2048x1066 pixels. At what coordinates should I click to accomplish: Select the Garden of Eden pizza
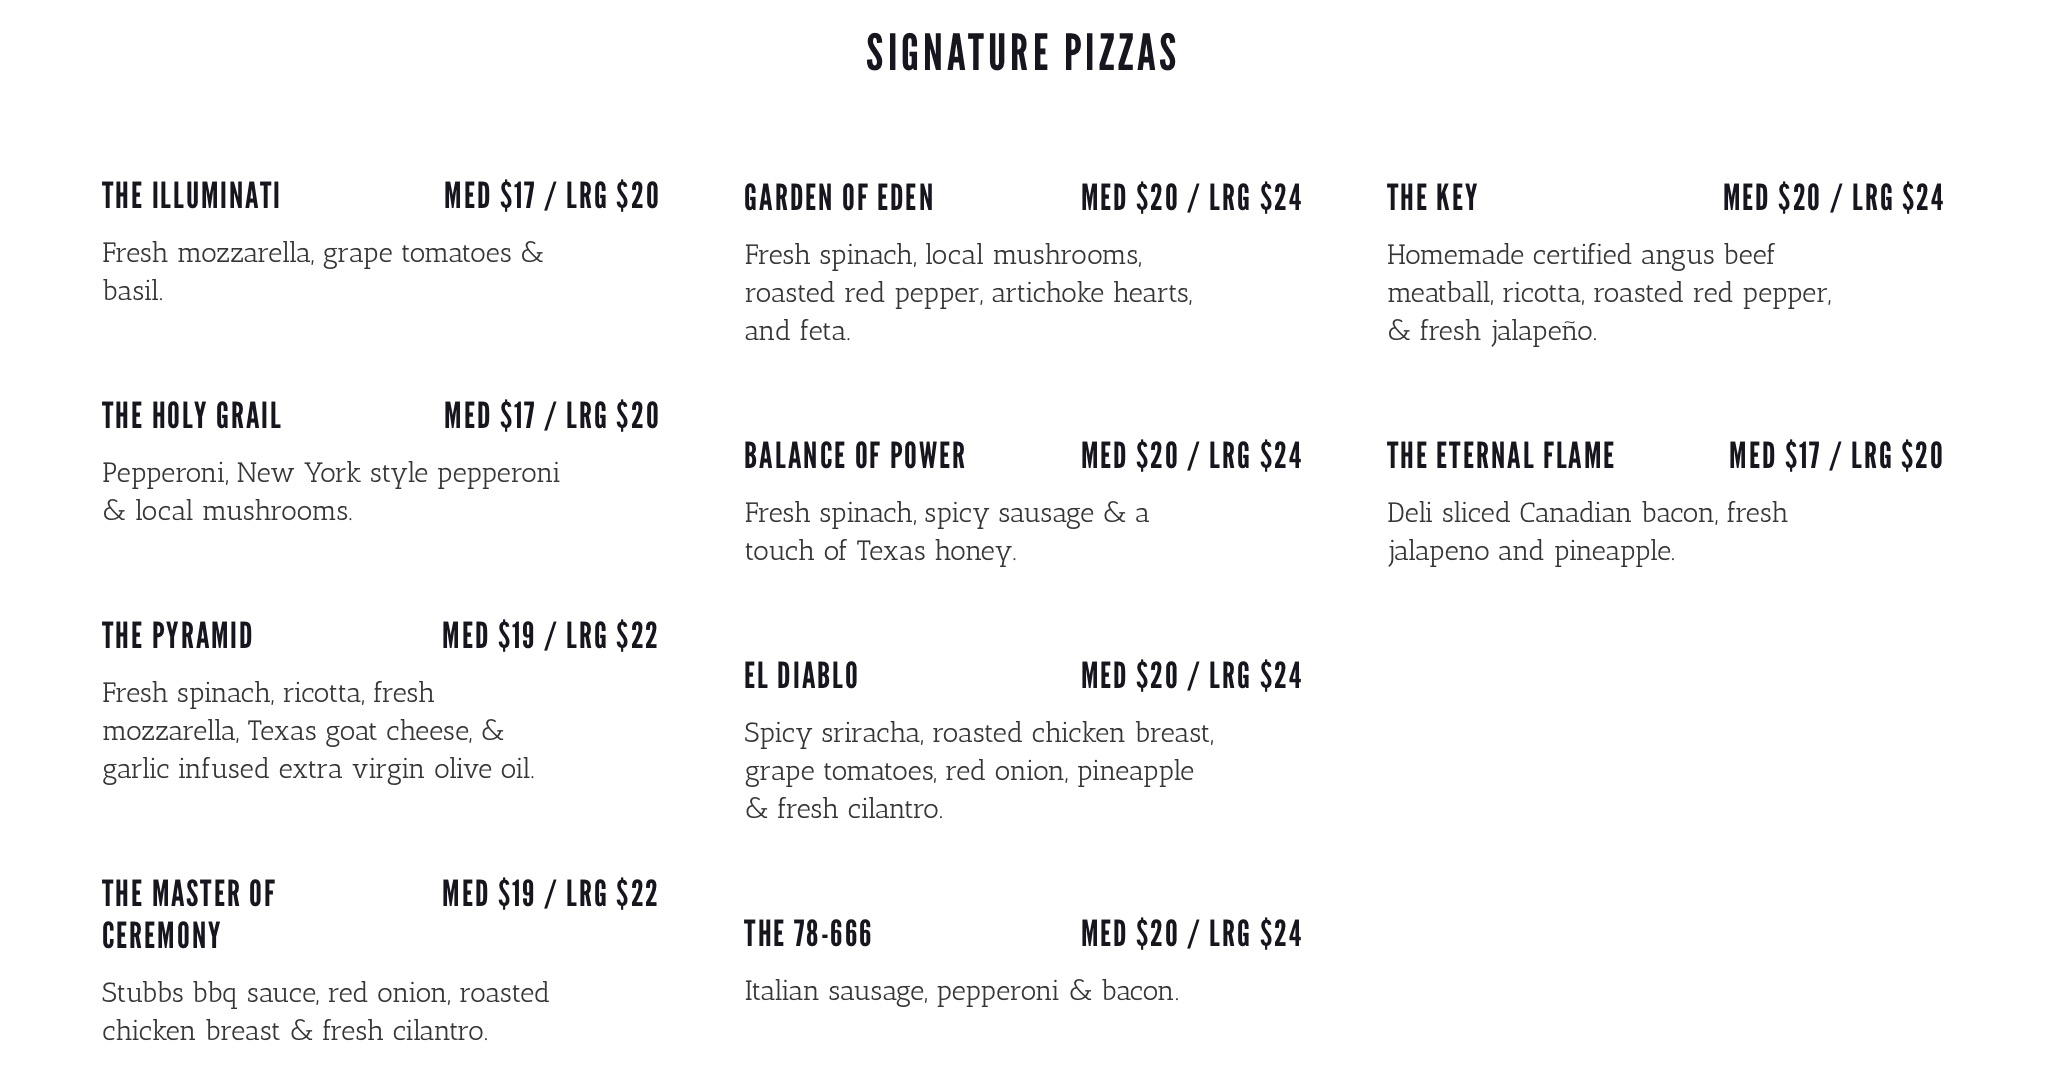(838, 198)
